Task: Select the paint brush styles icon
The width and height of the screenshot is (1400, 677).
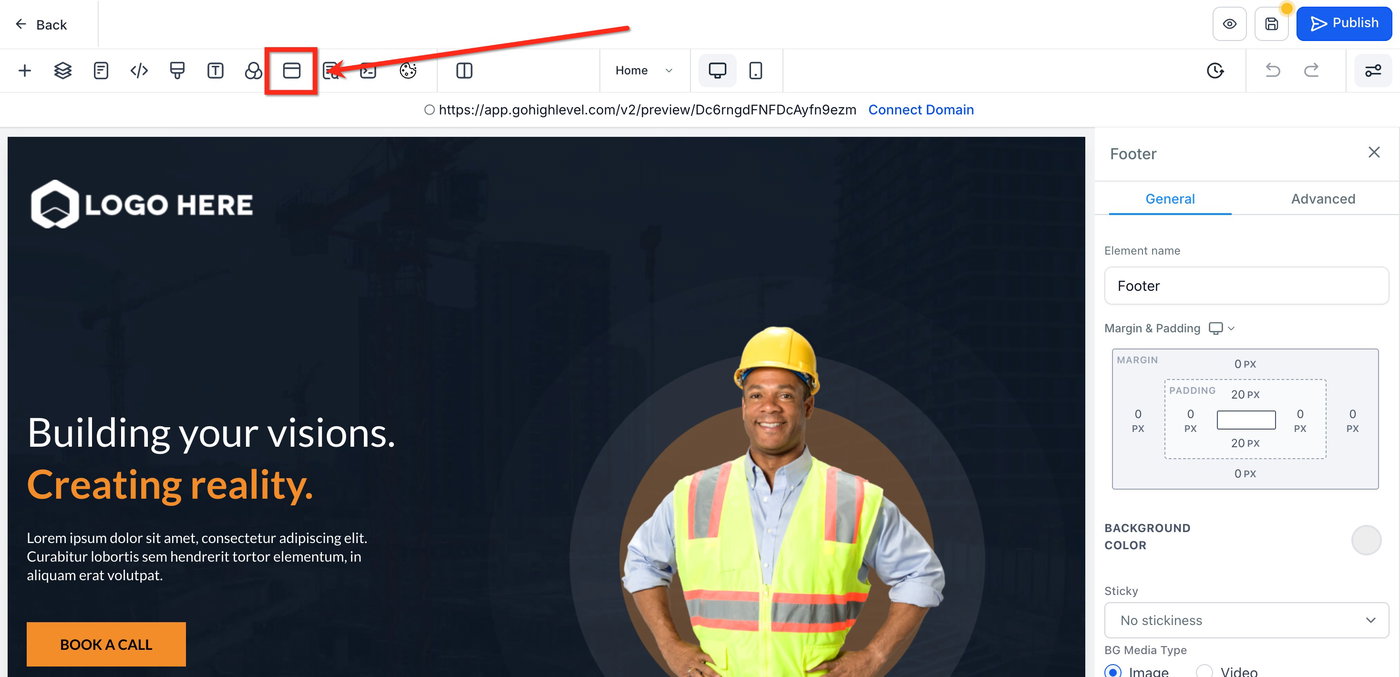Action: [x=177, y=71]
